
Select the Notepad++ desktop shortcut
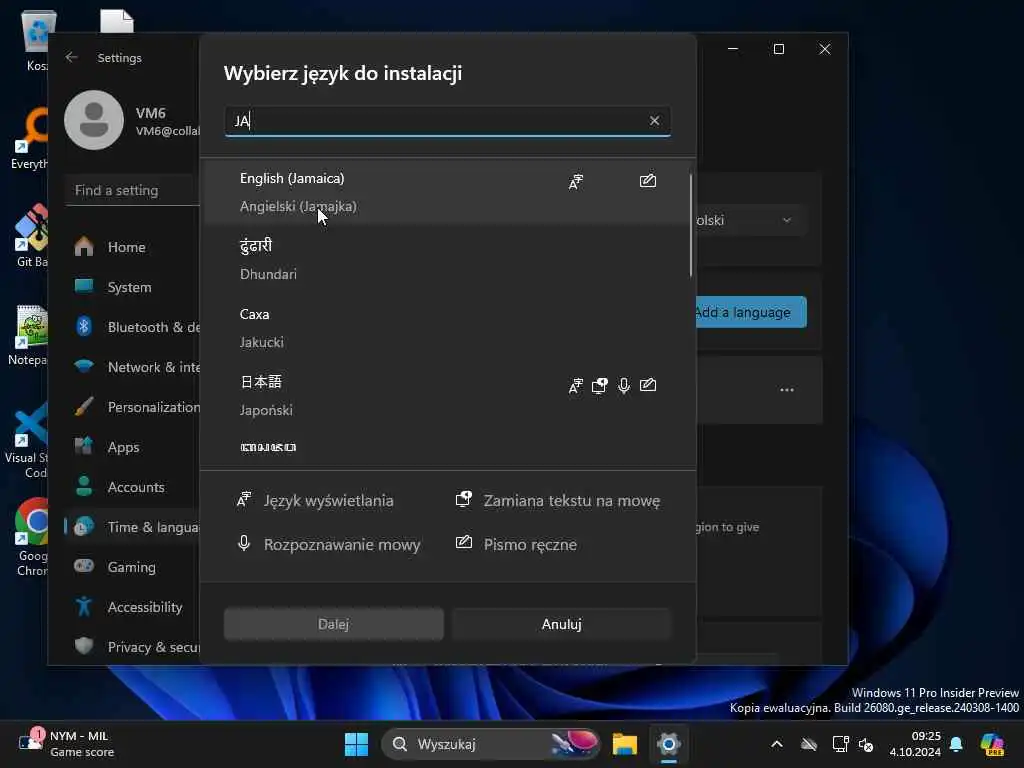29,335
